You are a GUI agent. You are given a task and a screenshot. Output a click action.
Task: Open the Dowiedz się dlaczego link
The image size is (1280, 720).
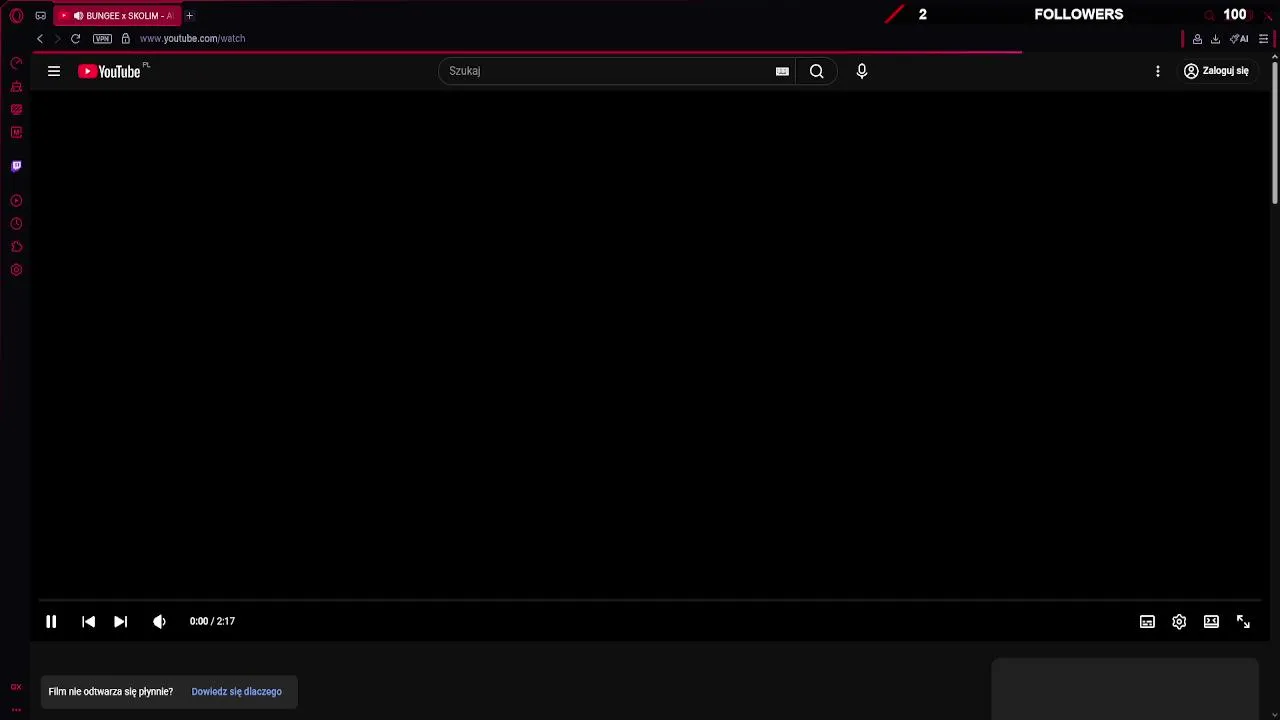point(236,692)
